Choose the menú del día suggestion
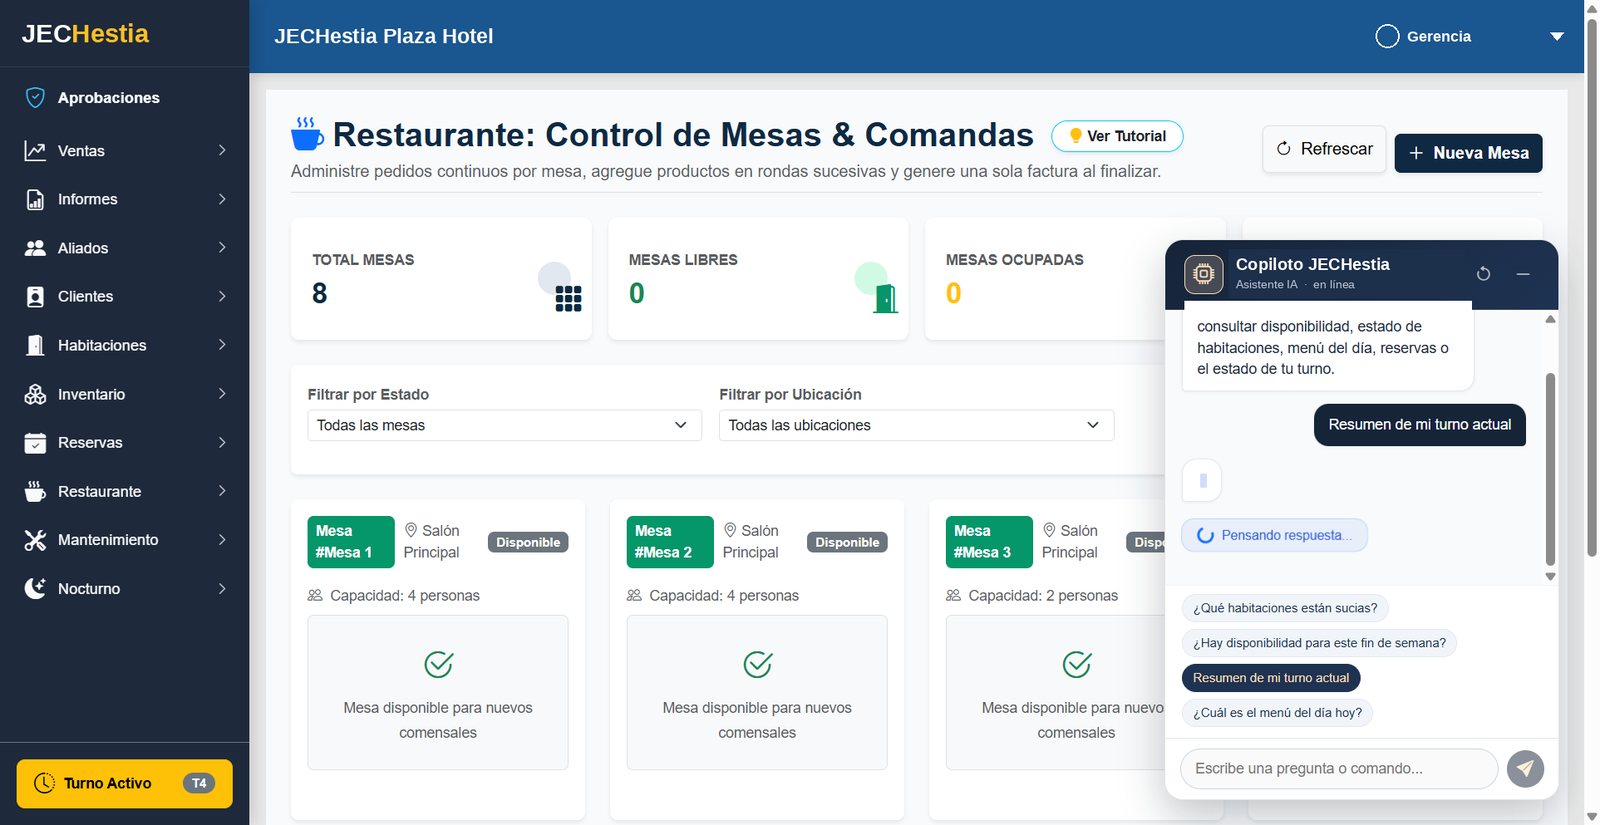The width and height of the screenshot is (1600, 825). tap(1277, 713)
